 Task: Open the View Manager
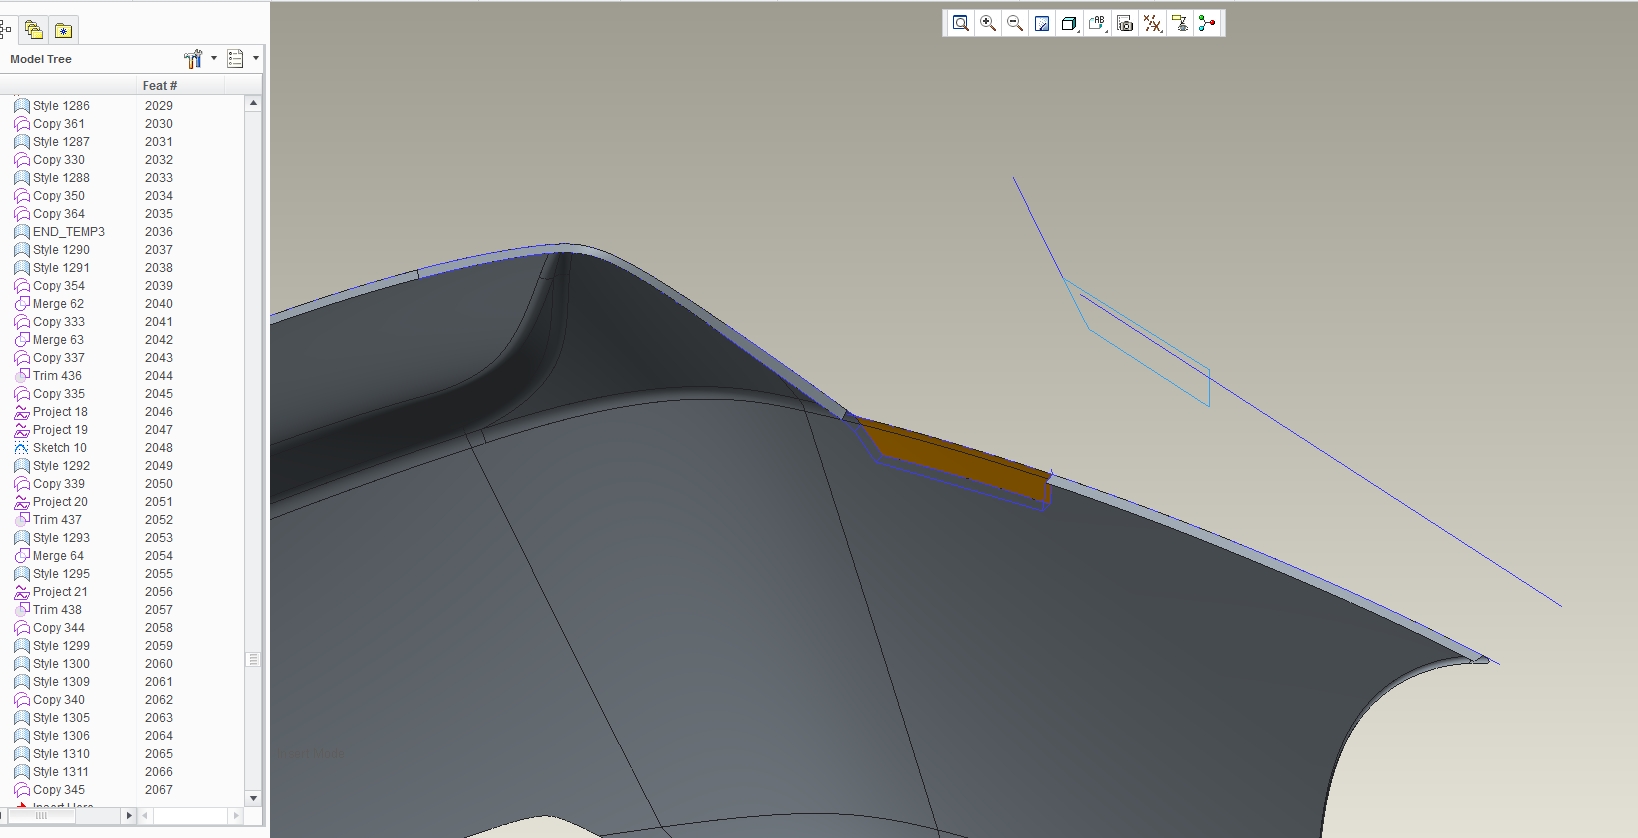(1125, 24)
